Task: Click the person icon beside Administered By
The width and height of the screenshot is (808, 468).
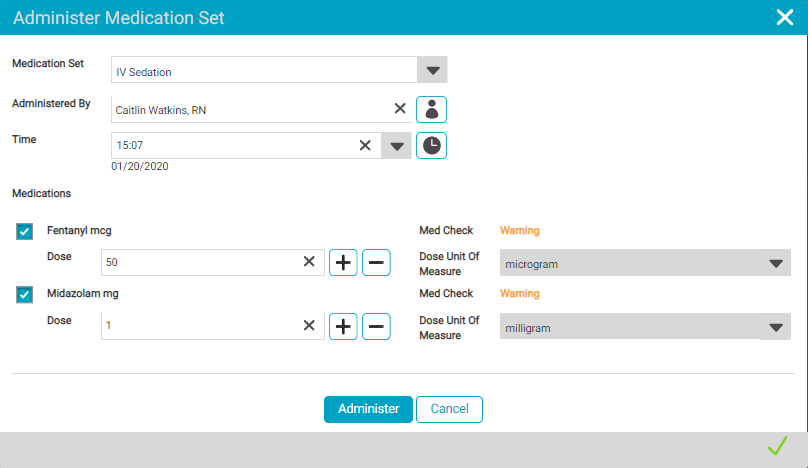Action: [x=432, y=109]
